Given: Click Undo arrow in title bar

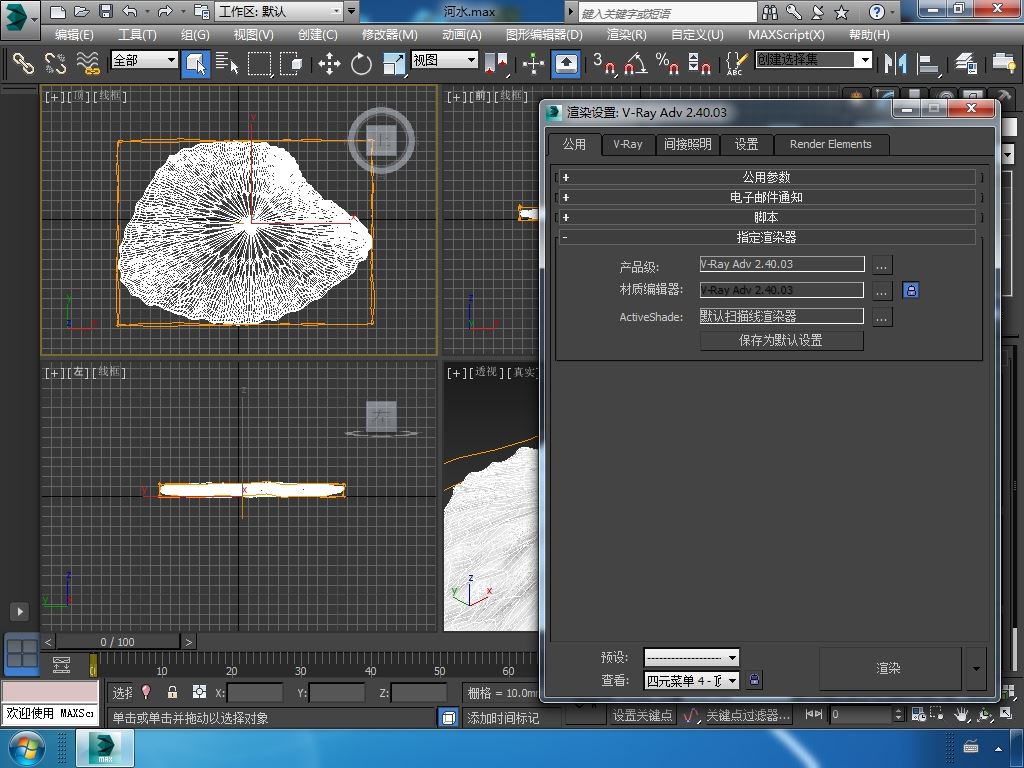Looking at the screenshot, I should pyautogui.click(x=130, y=11).
